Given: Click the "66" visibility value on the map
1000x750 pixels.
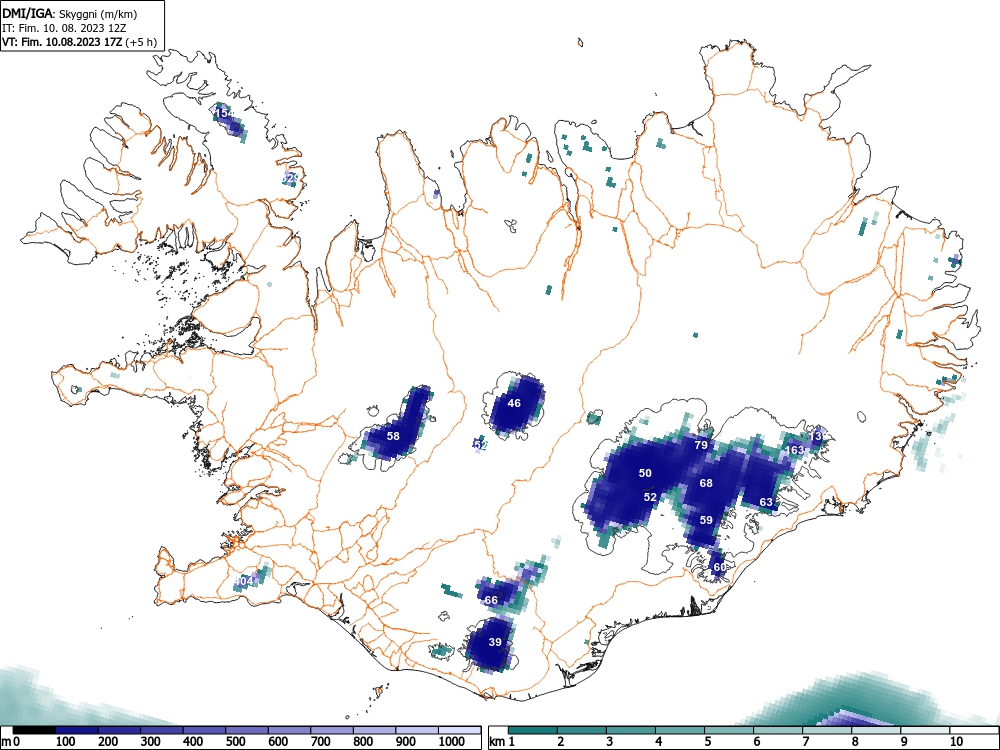Looking at the screenshot, I should [x=491, y=601].
